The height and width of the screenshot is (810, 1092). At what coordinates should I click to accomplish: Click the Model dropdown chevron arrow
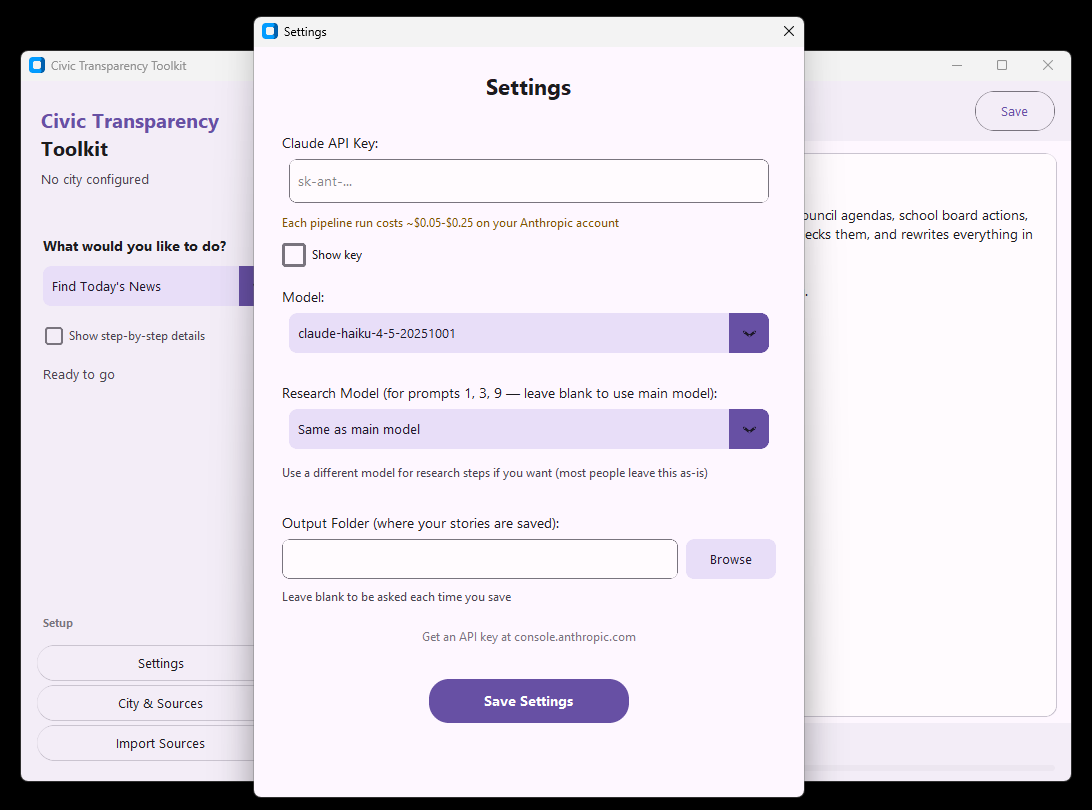[748, 333]
